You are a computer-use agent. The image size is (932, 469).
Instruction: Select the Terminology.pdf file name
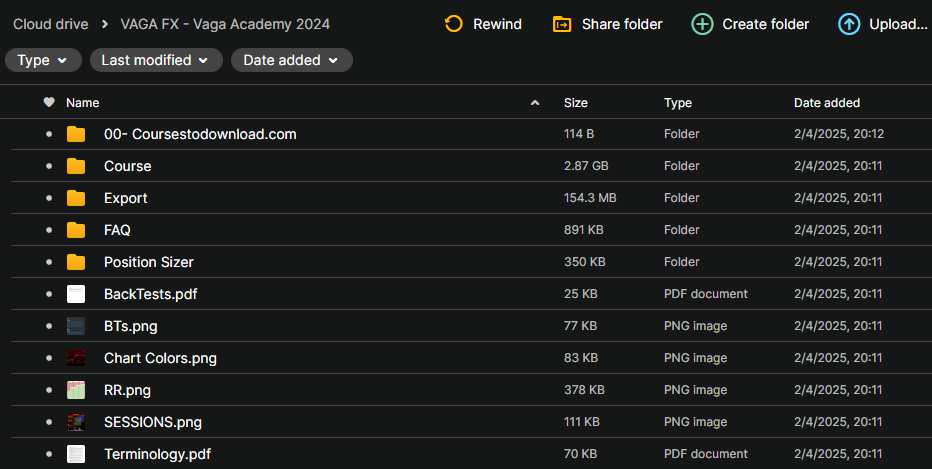point(158,454)
